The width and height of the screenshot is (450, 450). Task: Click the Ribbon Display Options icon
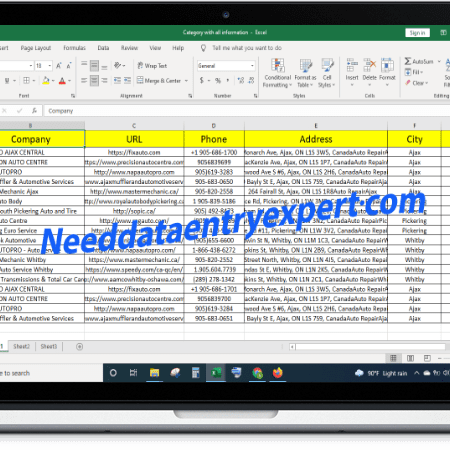tap(444, 33)
